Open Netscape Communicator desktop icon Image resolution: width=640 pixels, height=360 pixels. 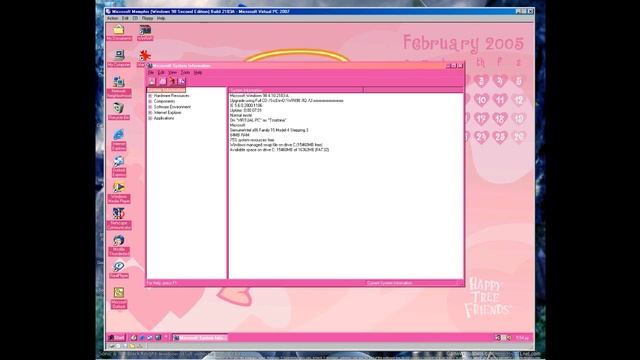click(x=119, y=219)
